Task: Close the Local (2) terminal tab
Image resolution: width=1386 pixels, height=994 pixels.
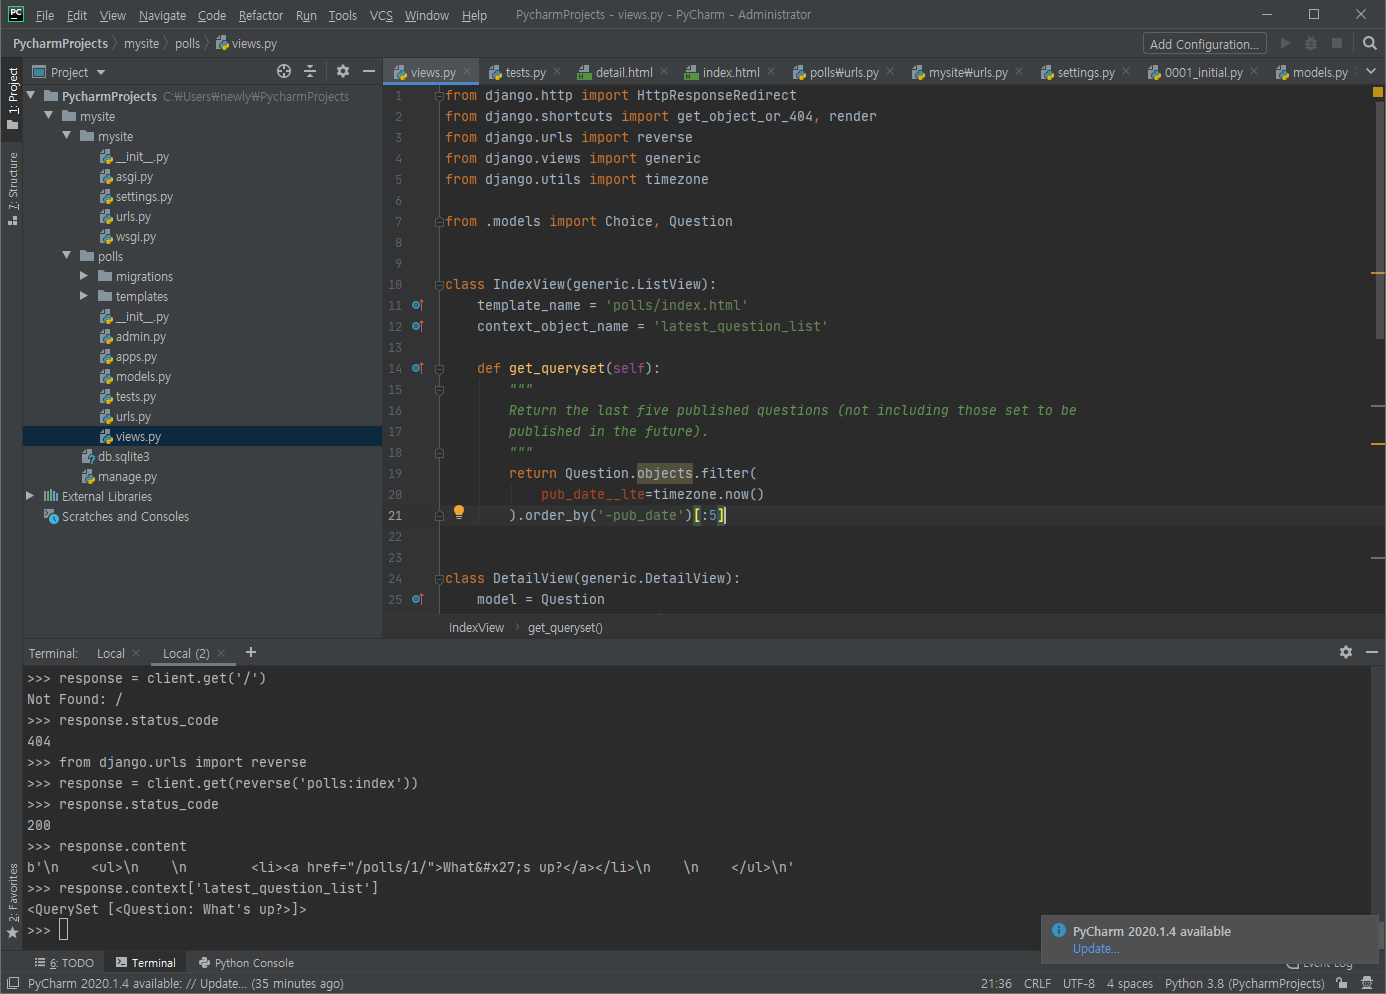Action: coord(221,653)
